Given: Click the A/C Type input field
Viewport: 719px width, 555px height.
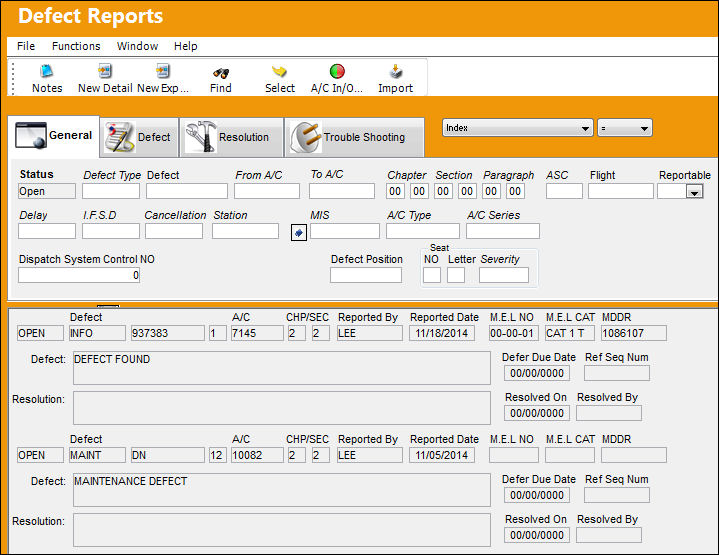Looking at the screenshot, I should tap(423, 231).
